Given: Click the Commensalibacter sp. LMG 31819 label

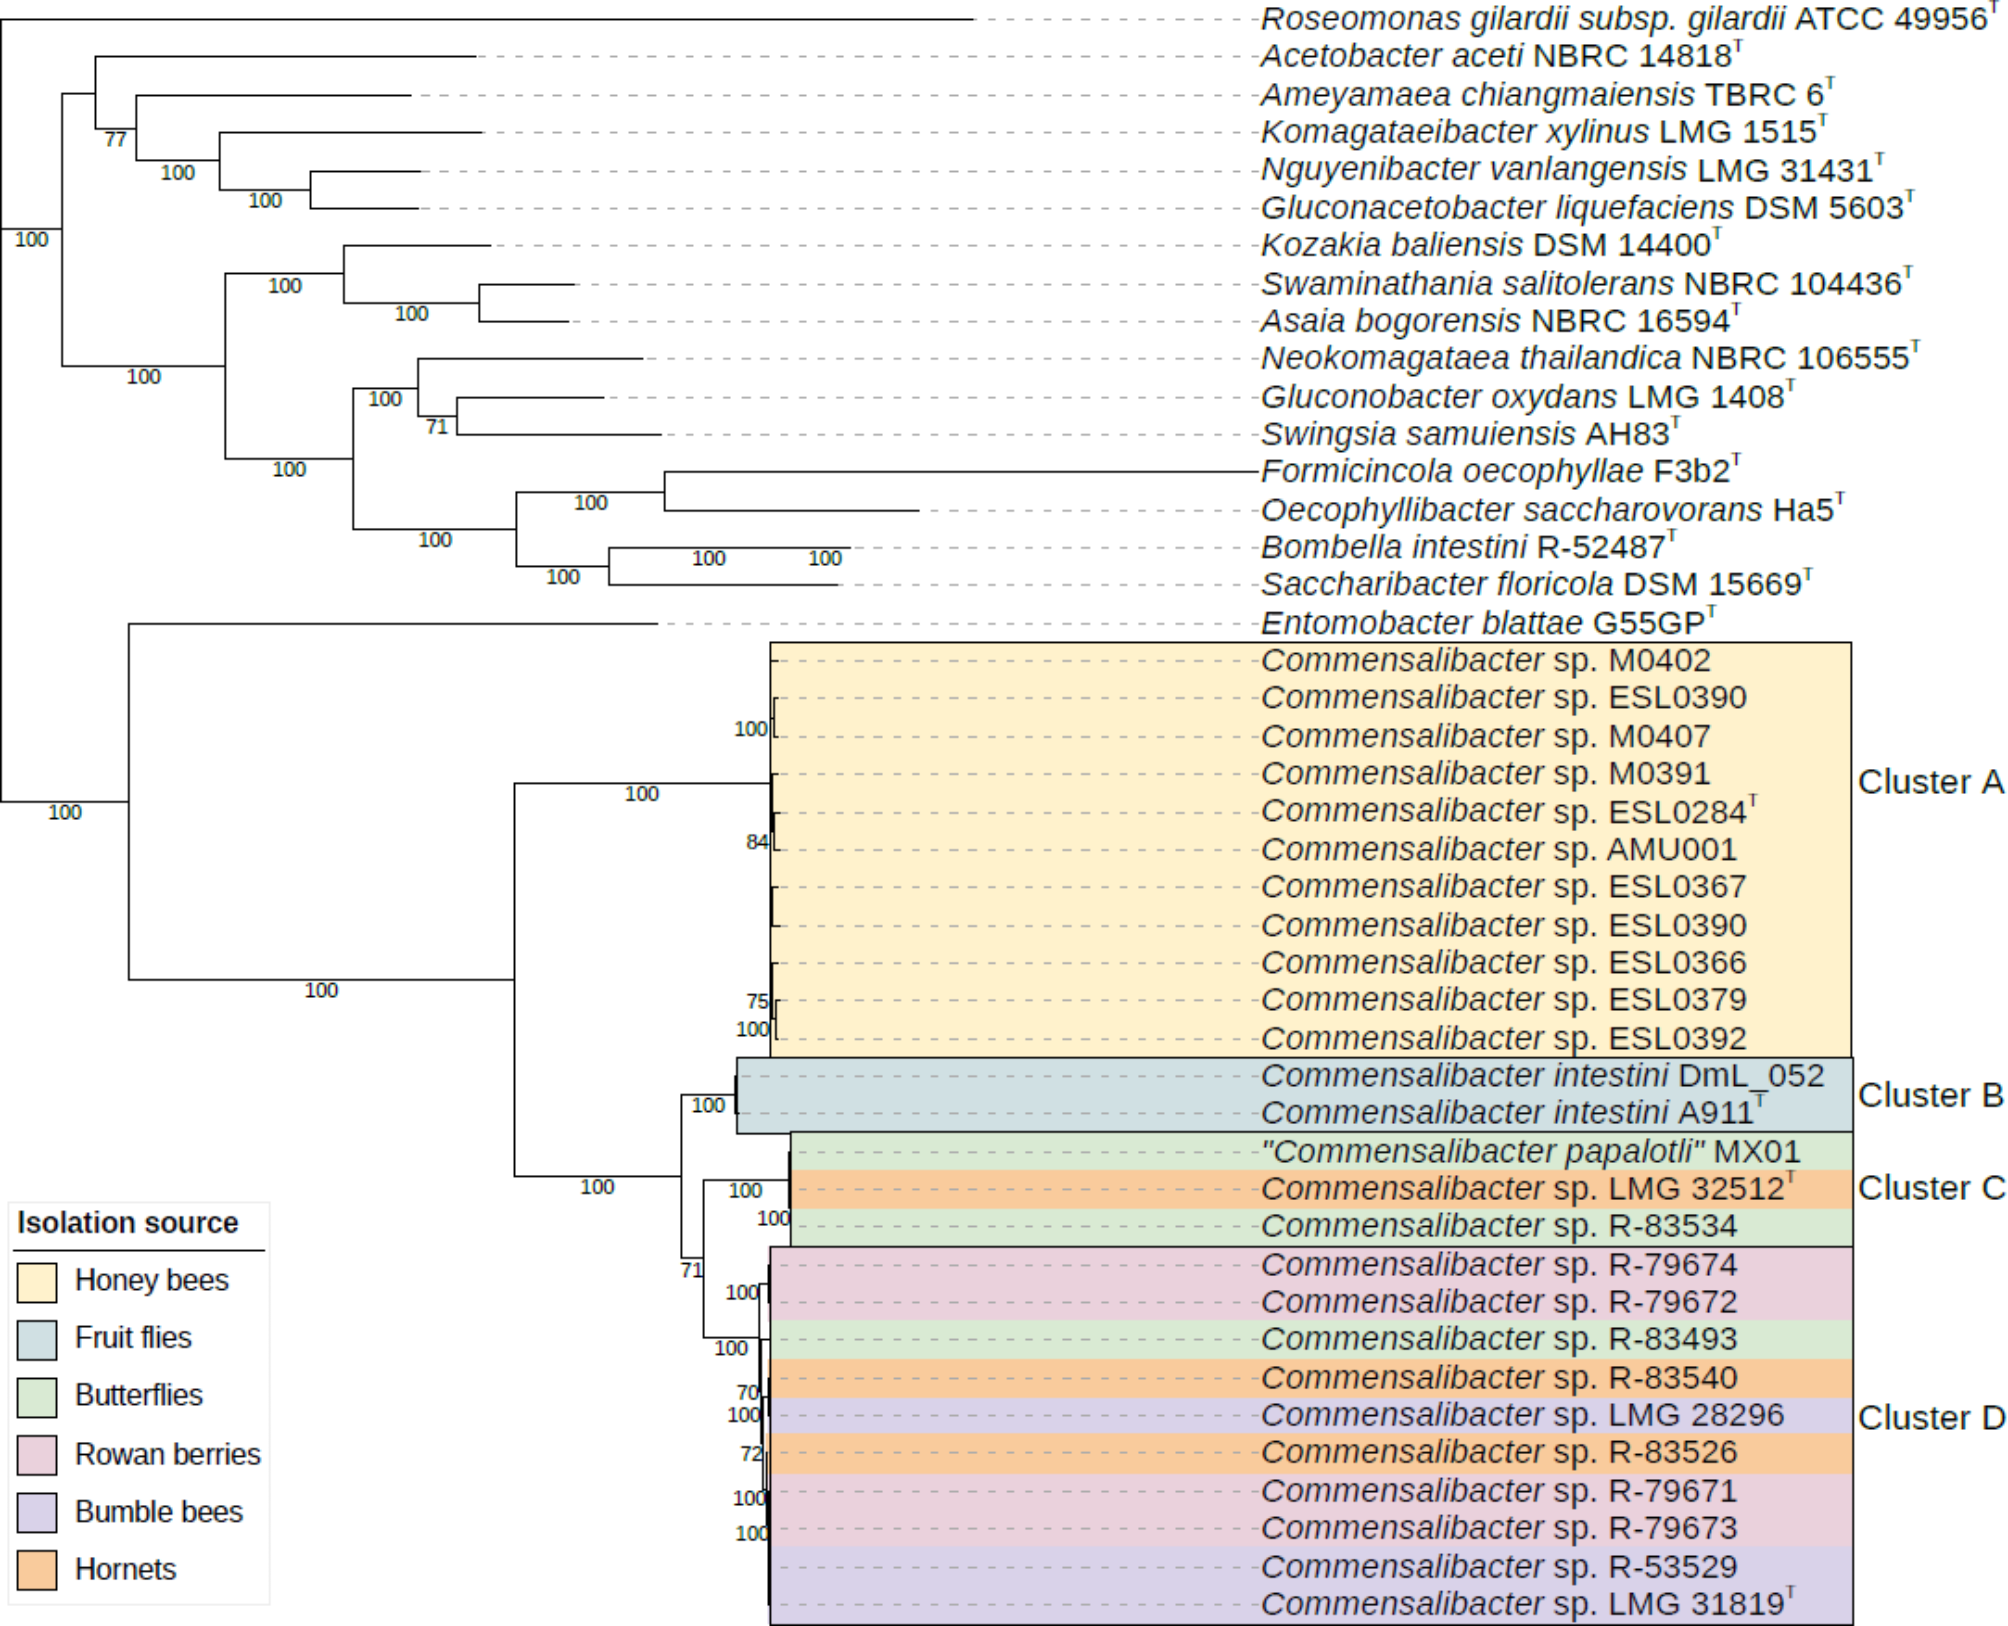Looking at the screenshot, I should (1529, 1603).
